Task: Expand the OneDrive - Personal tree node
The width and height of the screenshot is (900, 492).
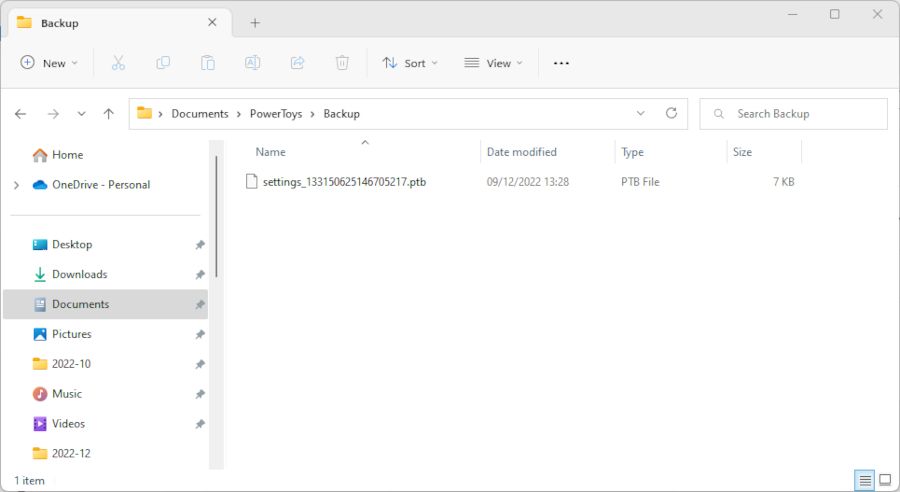Action: coord(16,185)
